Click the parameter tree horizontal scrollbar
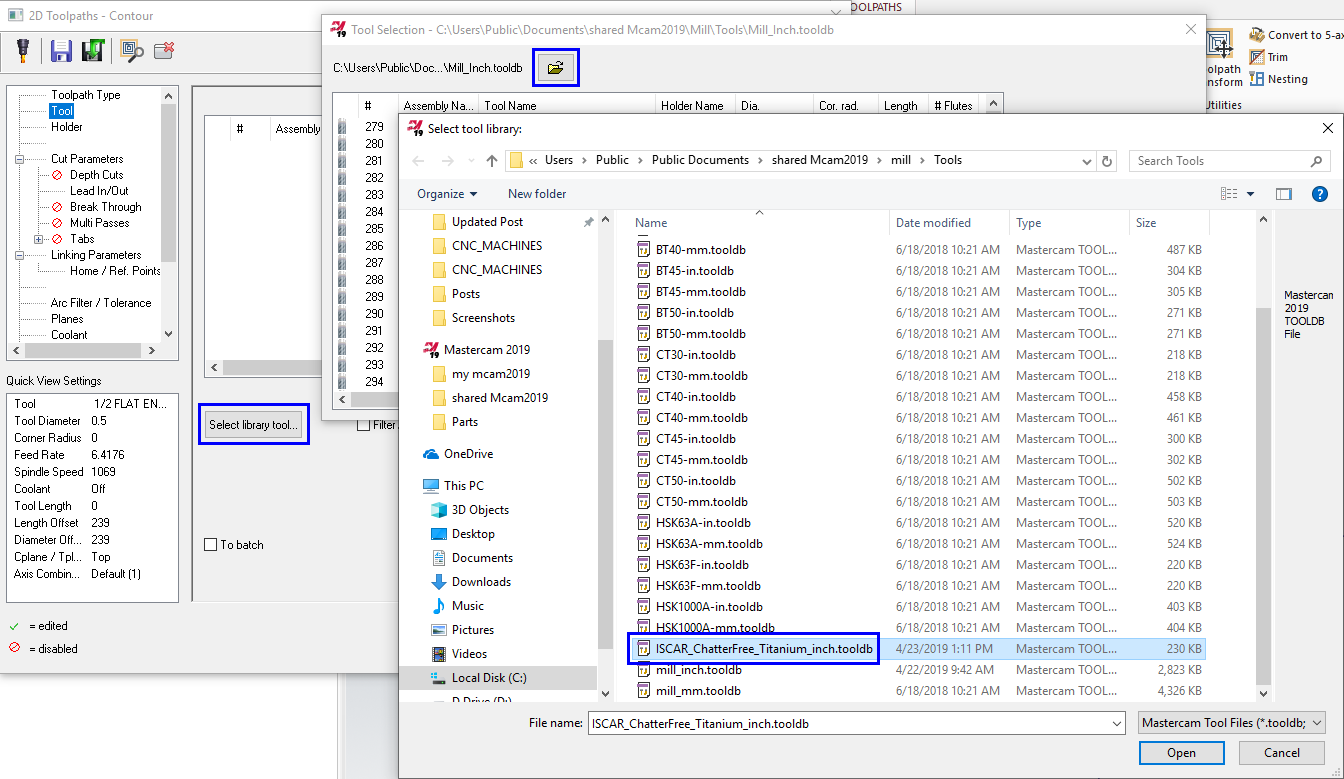 point(84,351)
